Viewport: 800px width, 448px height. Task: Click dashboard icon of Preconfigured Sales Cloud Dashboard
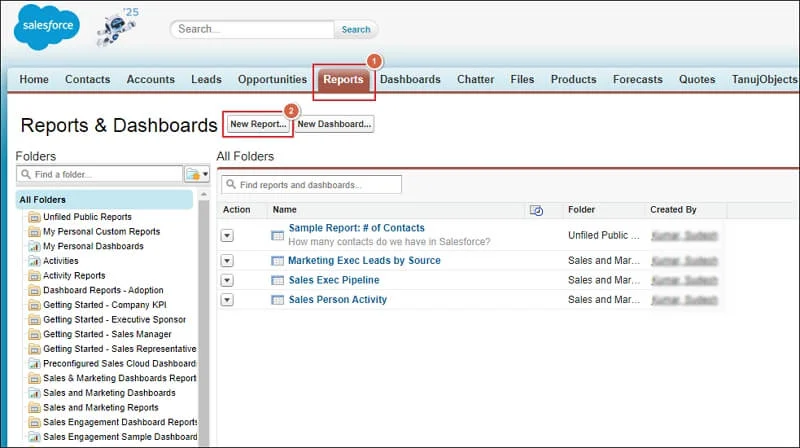[x=34, y=364]
